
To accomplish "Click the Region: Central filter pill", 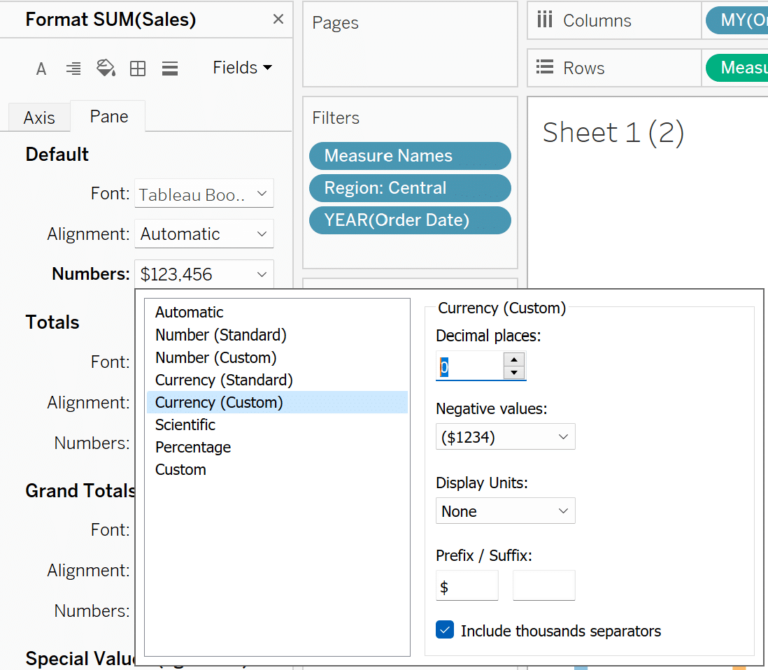I will (410, 188).
